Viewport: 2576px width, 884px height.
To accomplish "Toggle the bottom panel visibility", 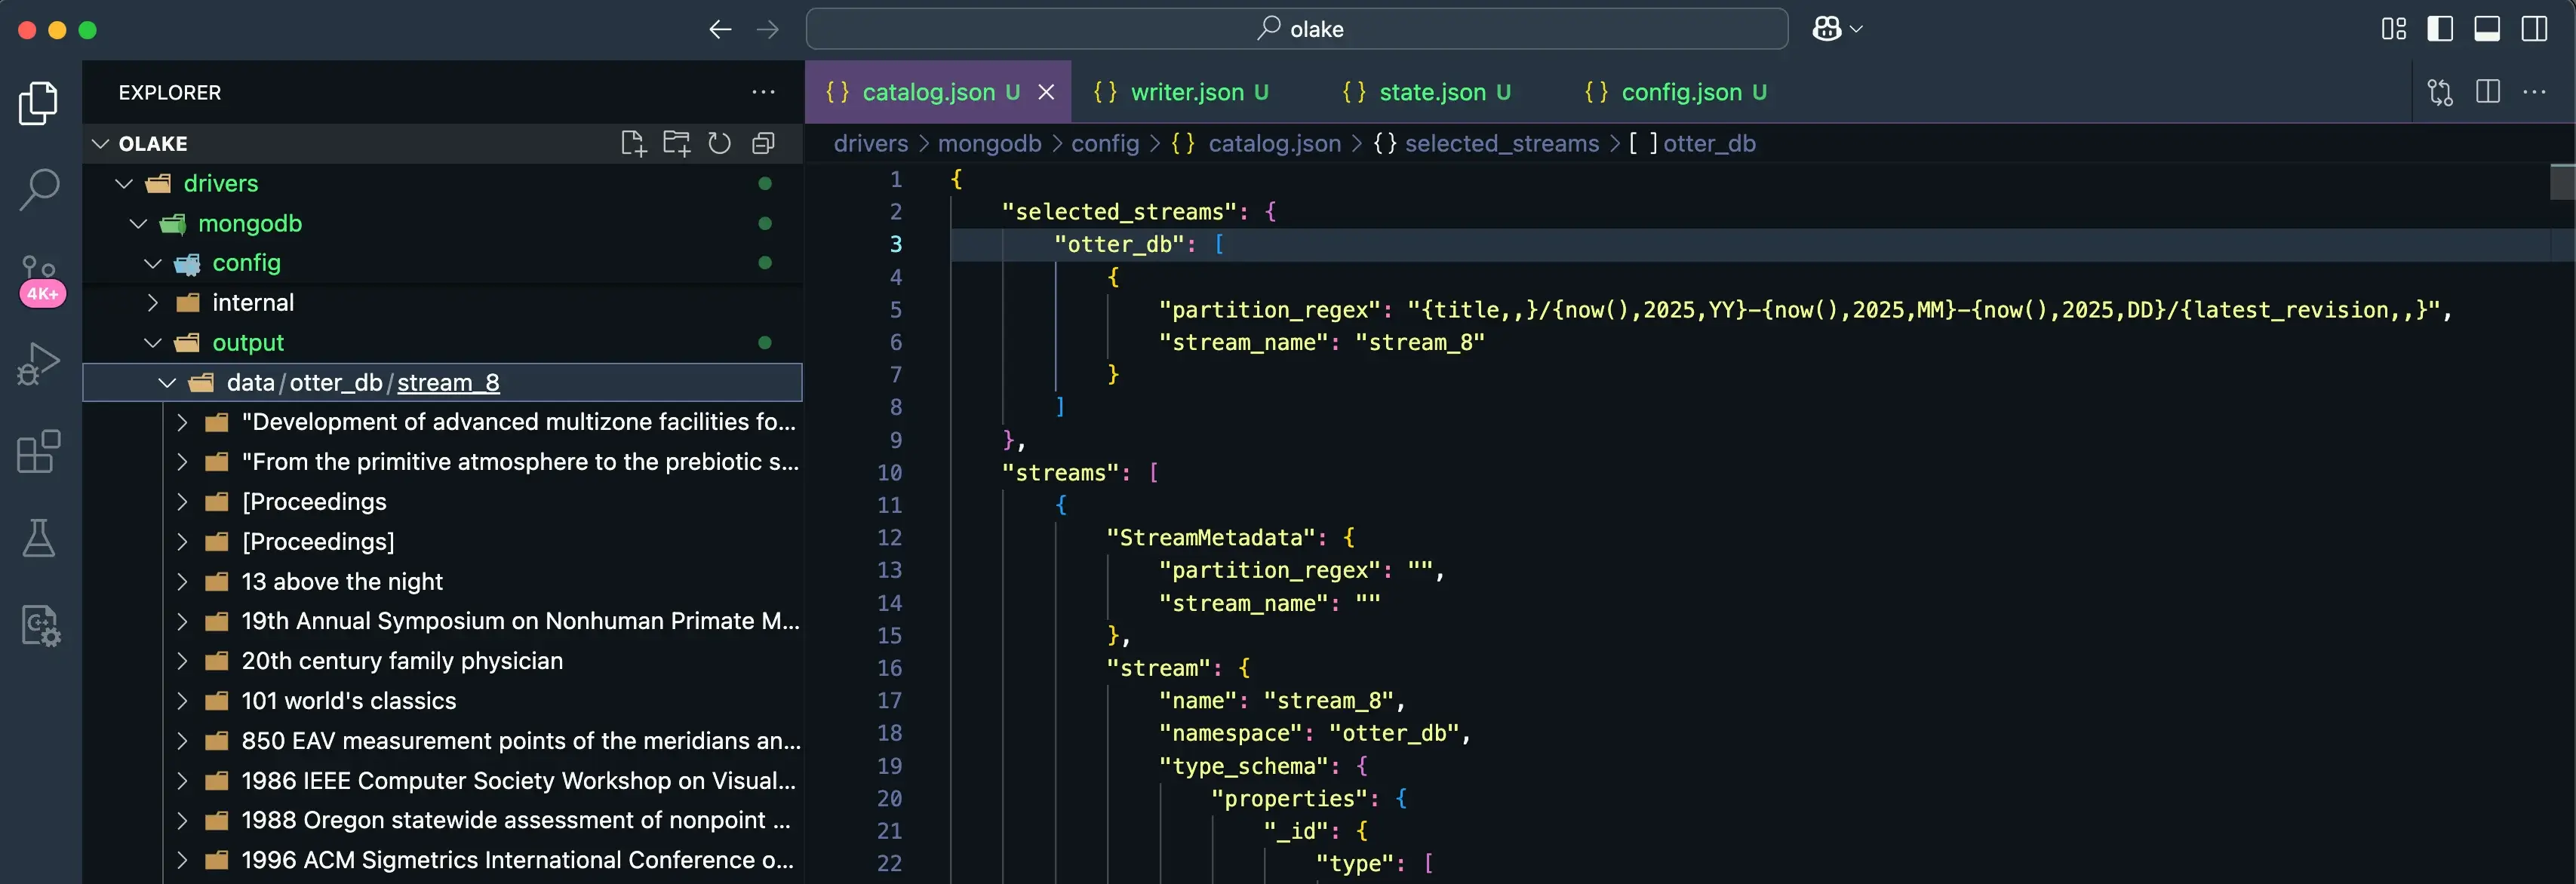I will tap(2487, 29).
